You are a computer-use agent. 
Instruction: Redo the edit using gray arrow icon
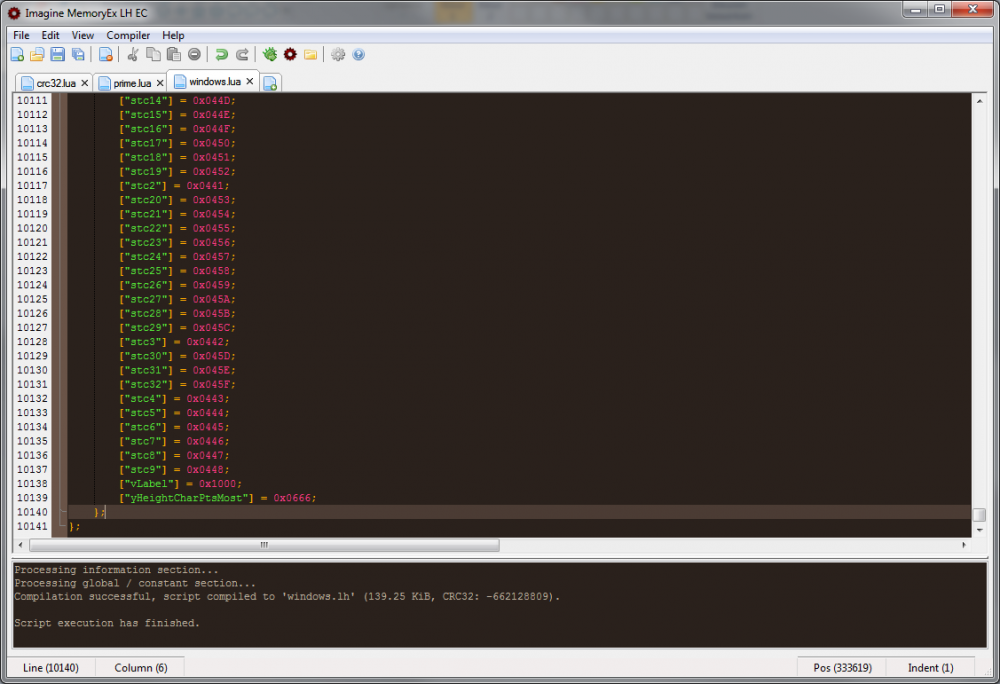[242, 55]
